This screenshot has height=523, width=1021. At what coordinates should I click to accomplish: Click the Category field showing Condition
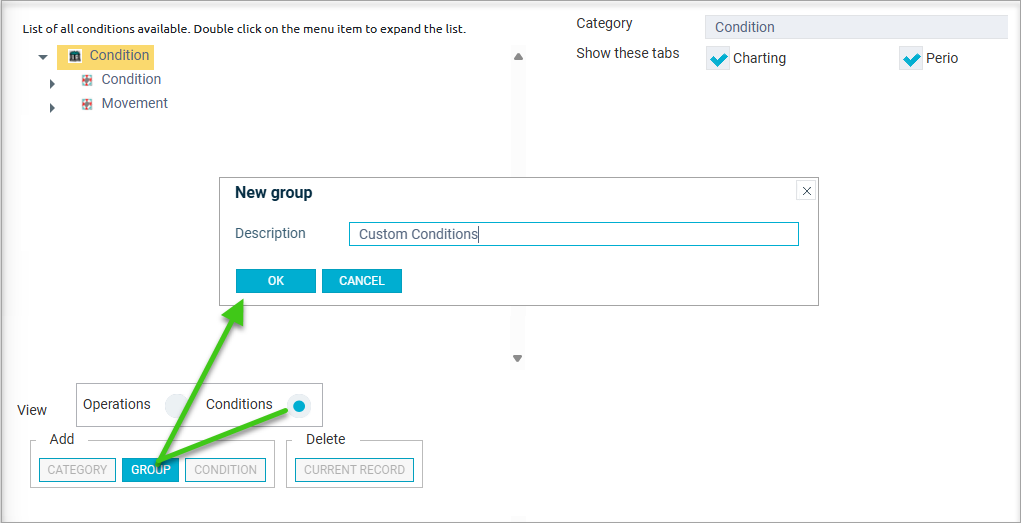856,27
